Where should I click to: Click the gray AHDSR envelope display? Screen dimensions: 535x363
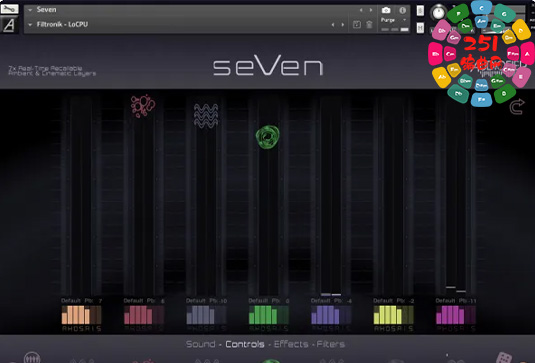[x=206, y=315]
